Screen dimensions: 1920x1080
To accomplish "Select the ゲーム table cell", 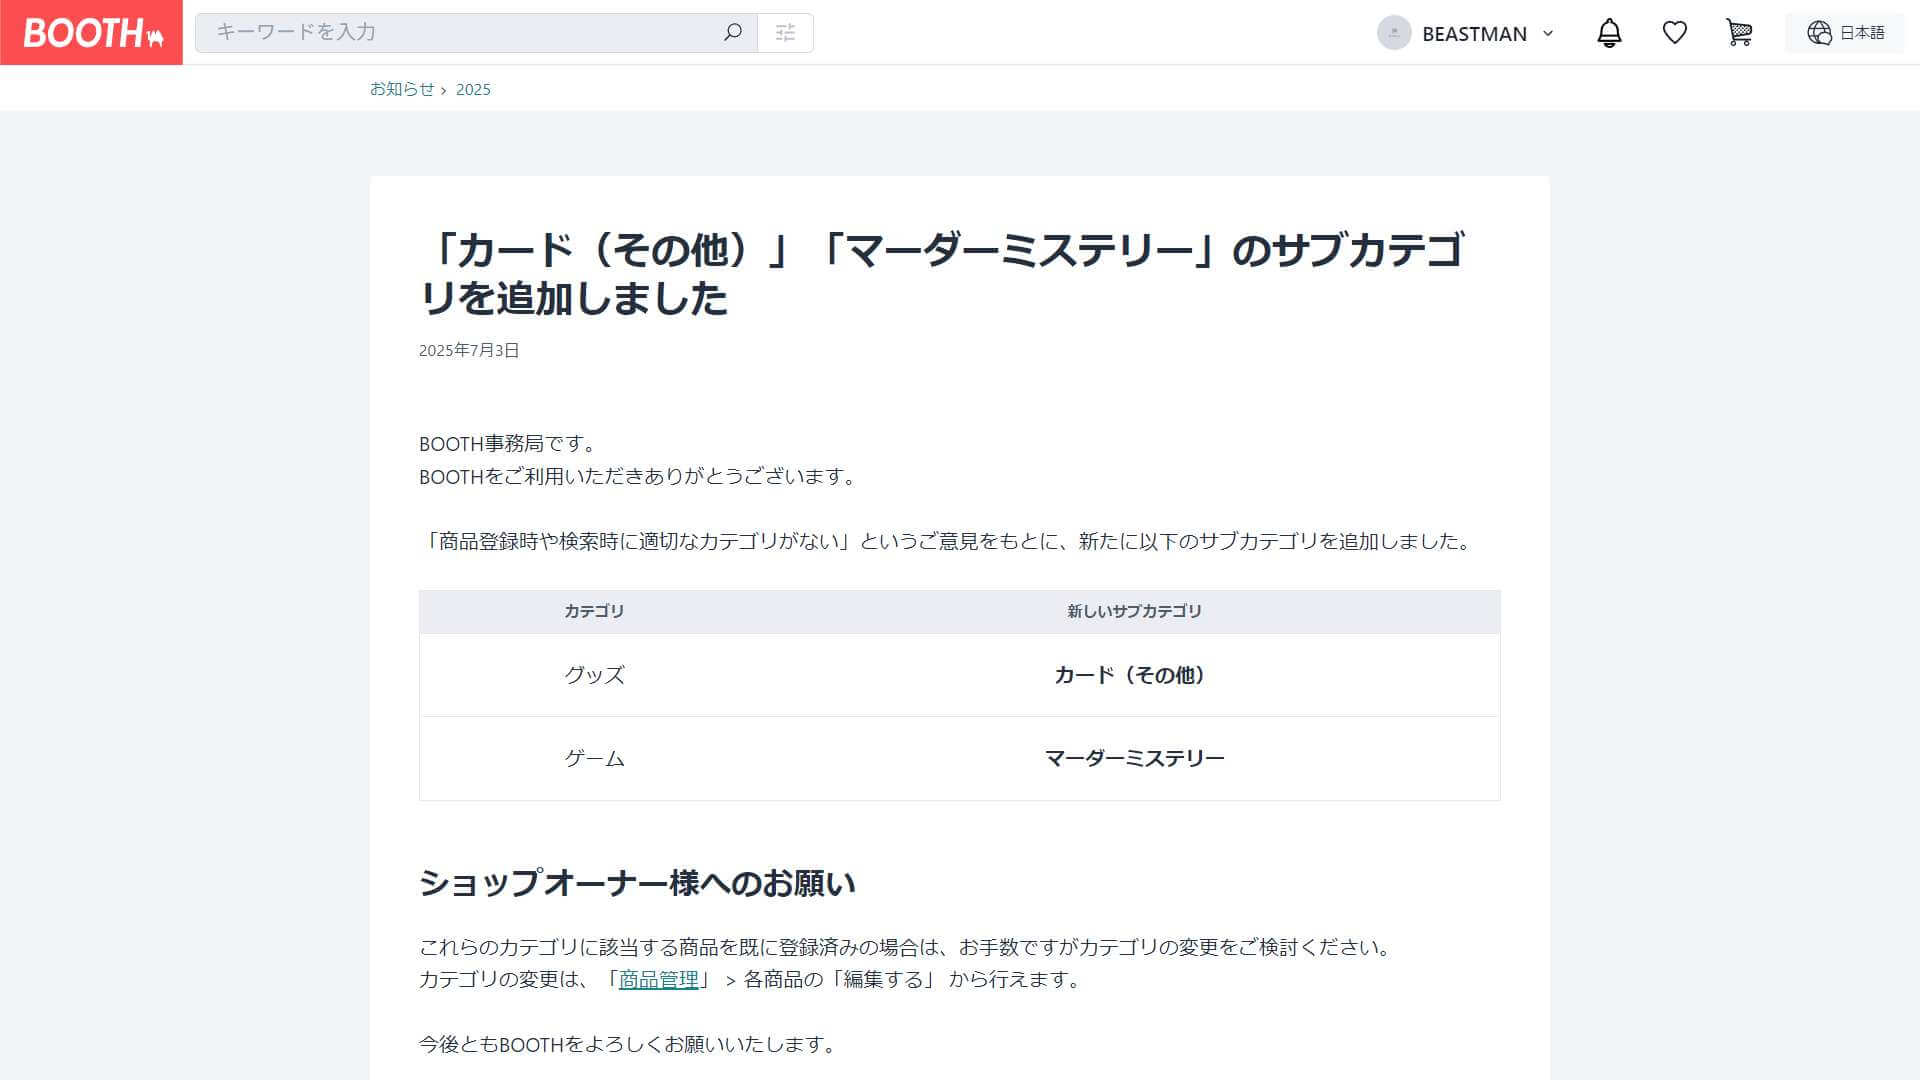I will pyautogui.click(x=594, y=758).
